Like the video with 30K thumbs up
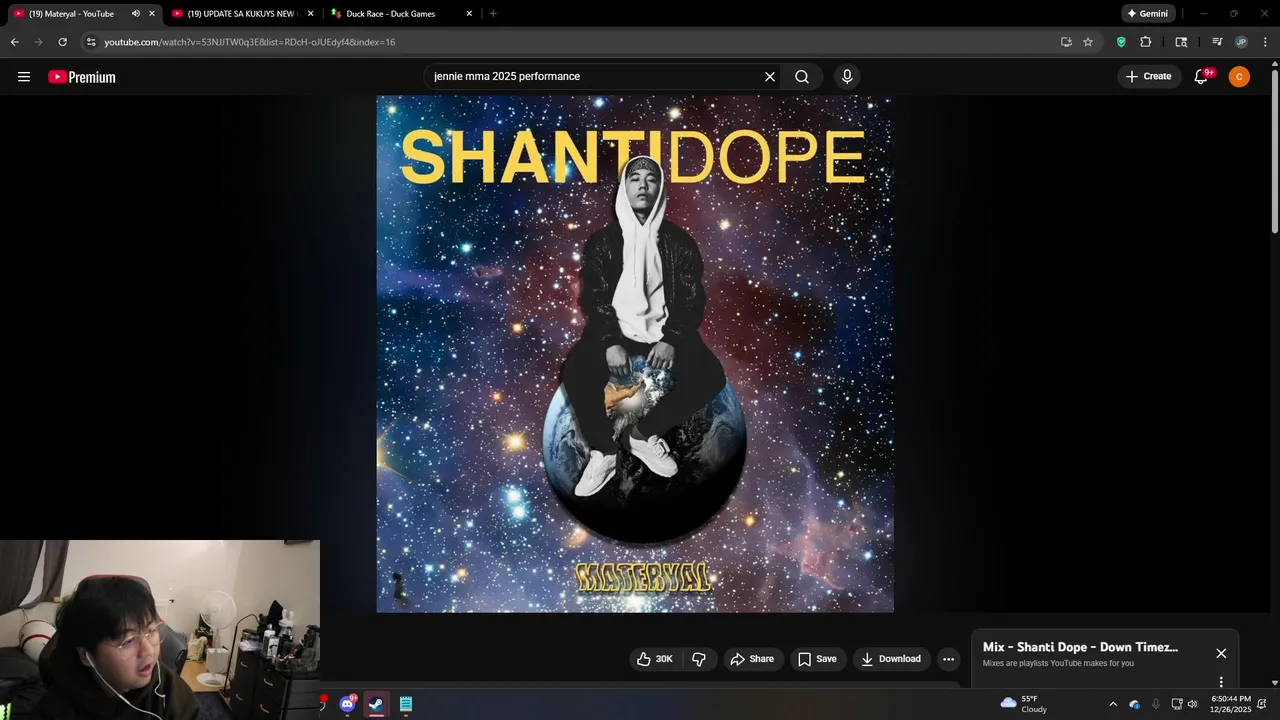 click(655, 659)
